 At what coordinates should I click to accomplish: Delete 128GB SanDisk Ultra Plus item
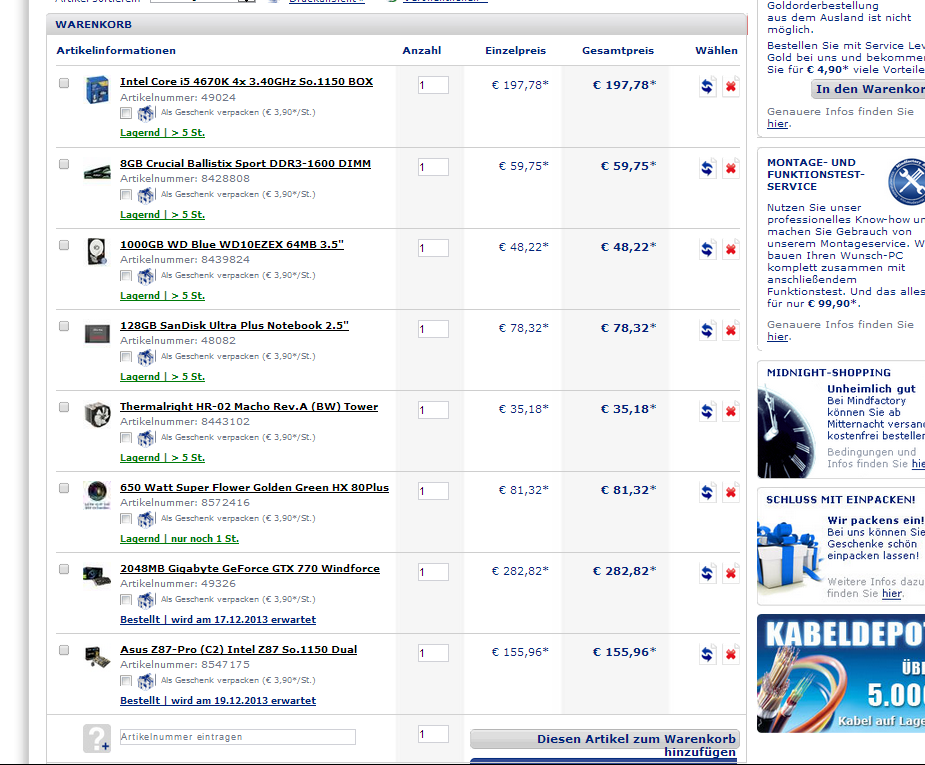pos(730,330)
